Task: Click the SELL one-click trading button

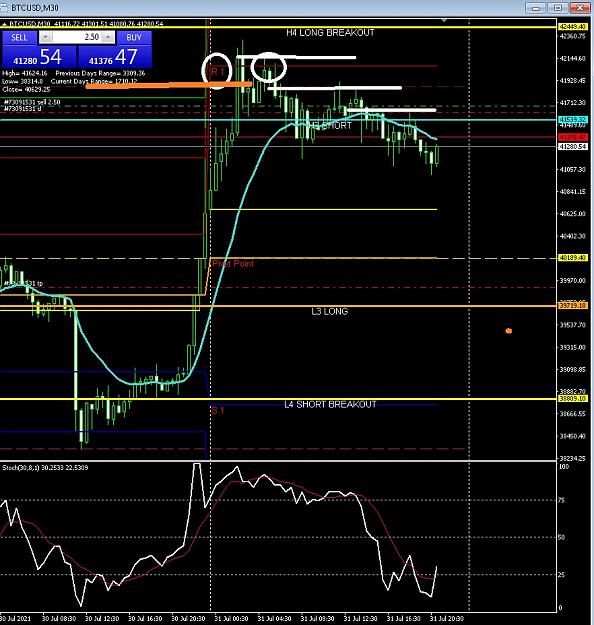Action: pyautogui.click(x=20, y=38)
